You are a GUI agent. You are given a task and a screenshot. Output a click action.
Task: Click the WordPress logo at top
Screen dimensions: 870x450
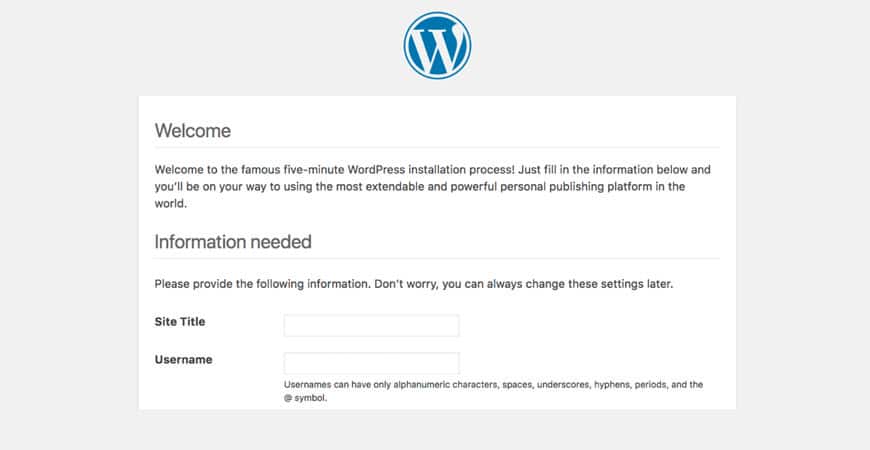pos(437,45)
